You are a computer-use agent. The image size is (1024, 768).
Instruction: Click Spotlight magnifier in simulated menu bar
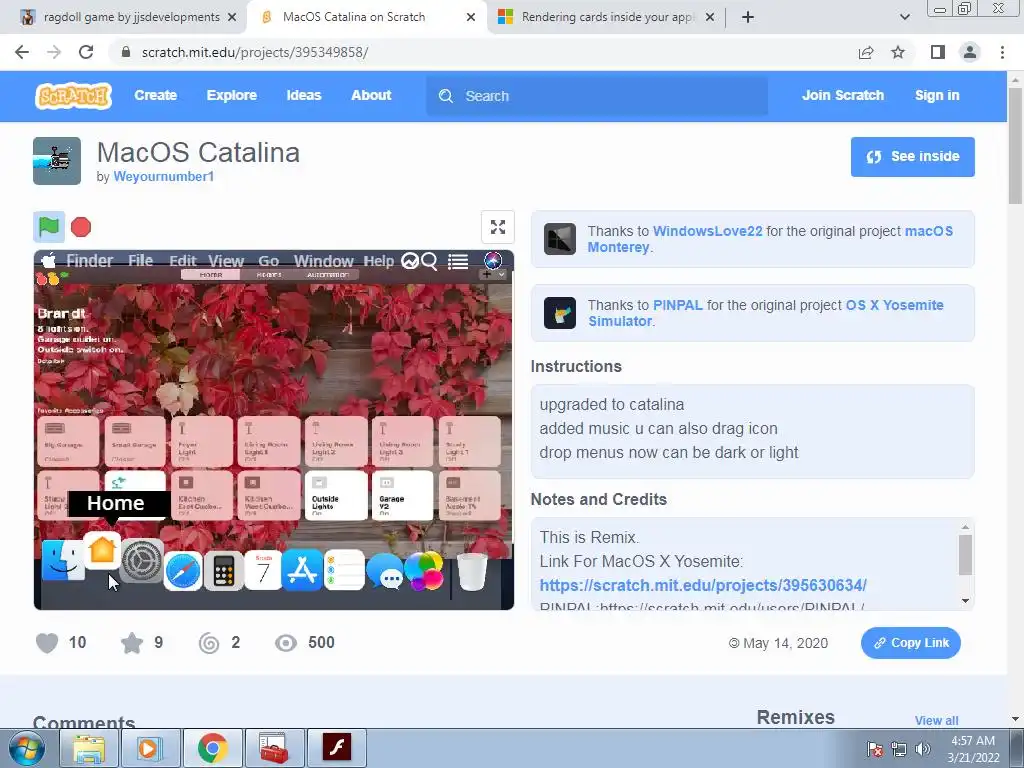pyautogui.click(x=429, y=261)
